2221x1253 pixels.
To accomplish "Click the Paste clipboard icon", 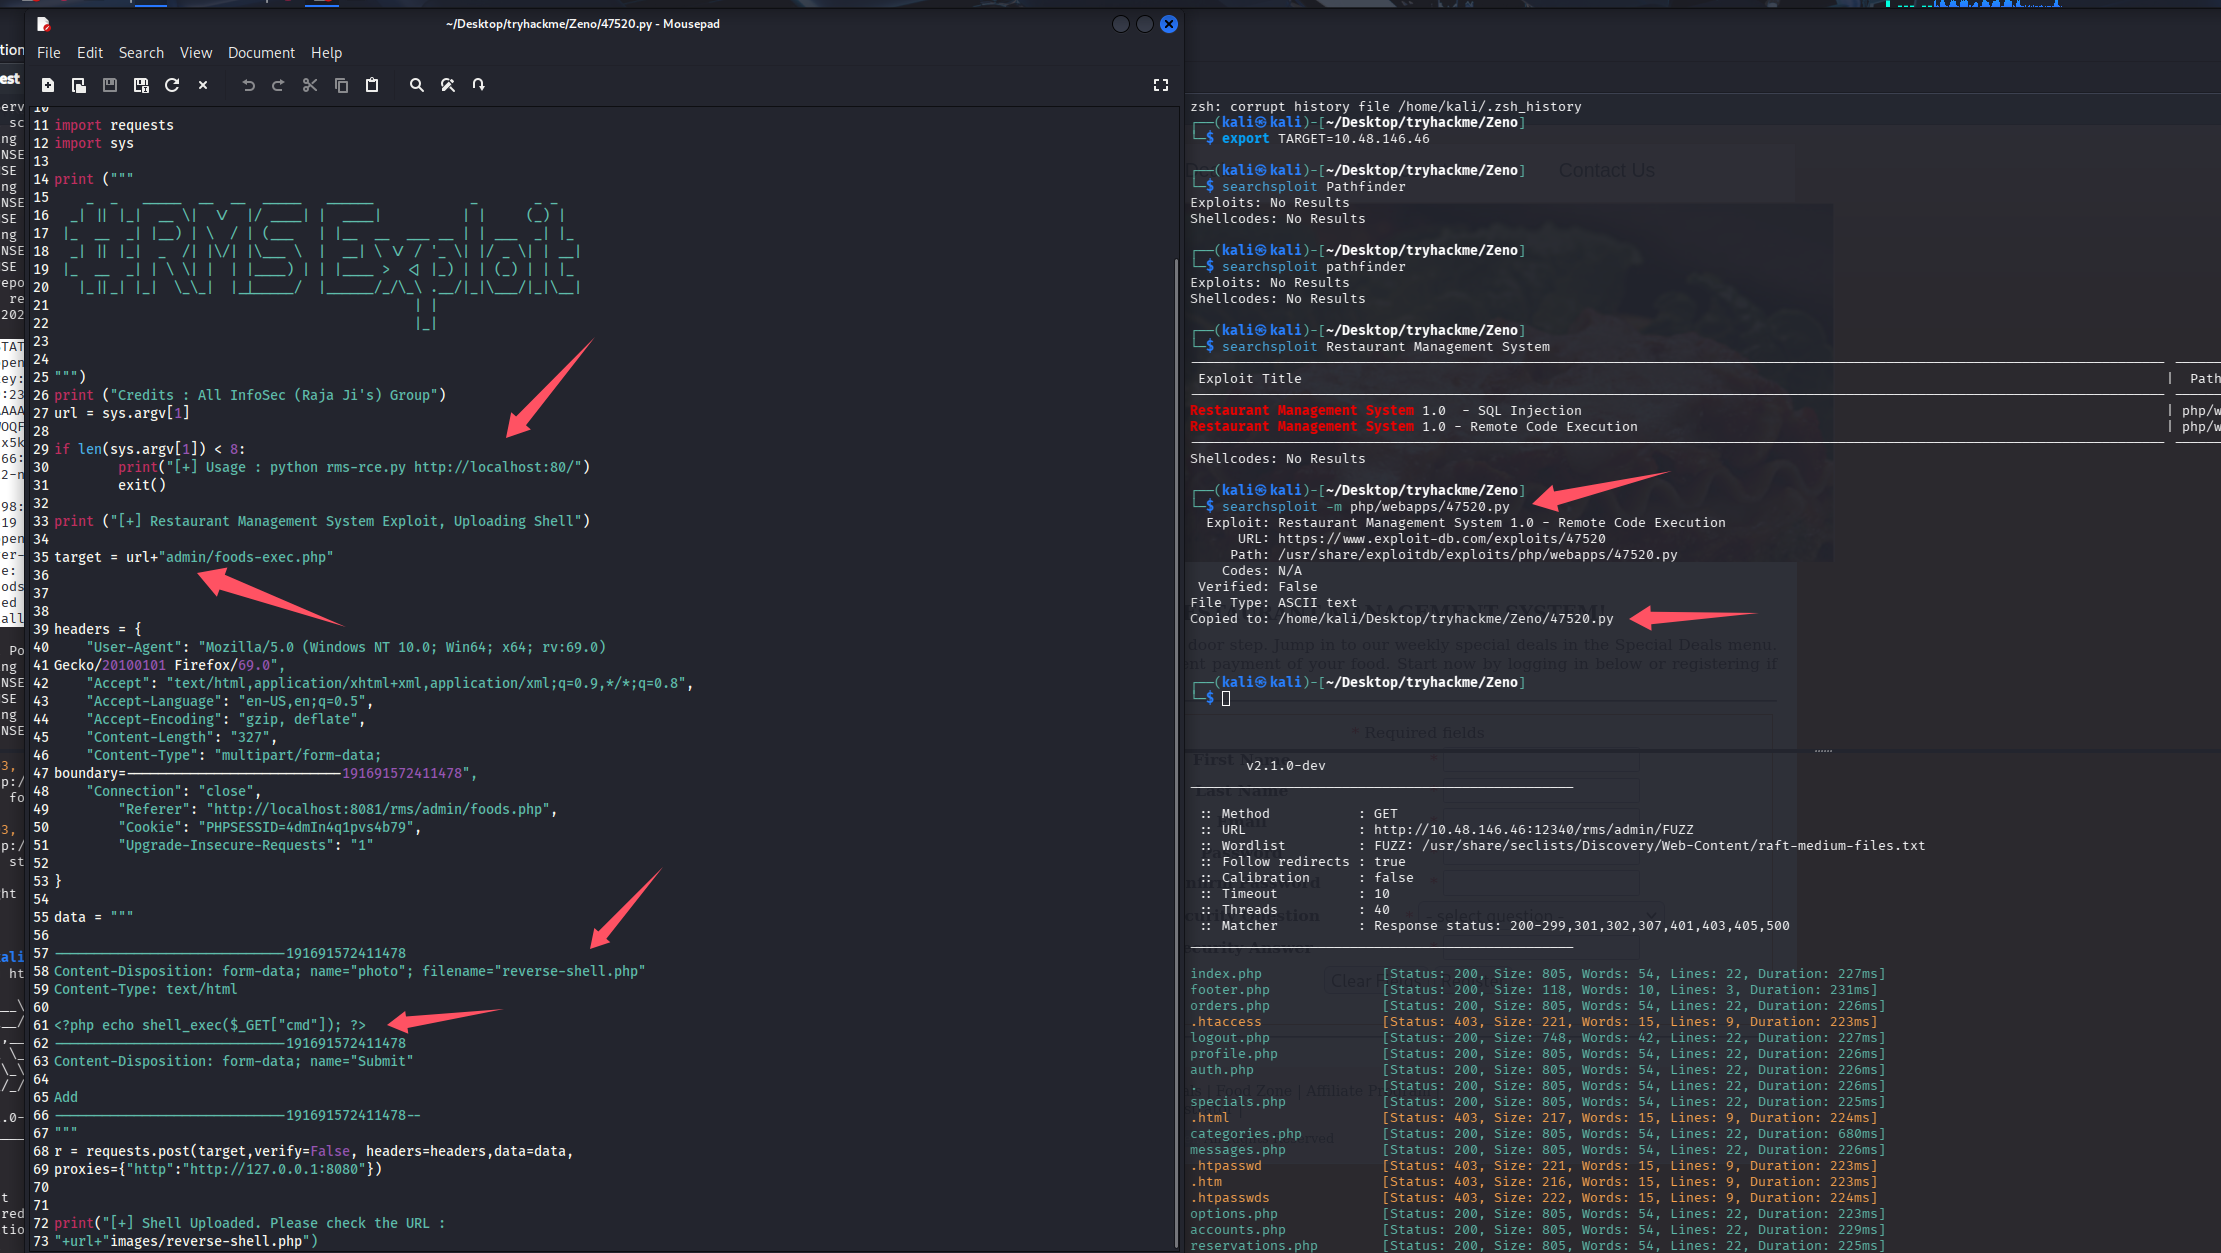I will click(372, 85).
